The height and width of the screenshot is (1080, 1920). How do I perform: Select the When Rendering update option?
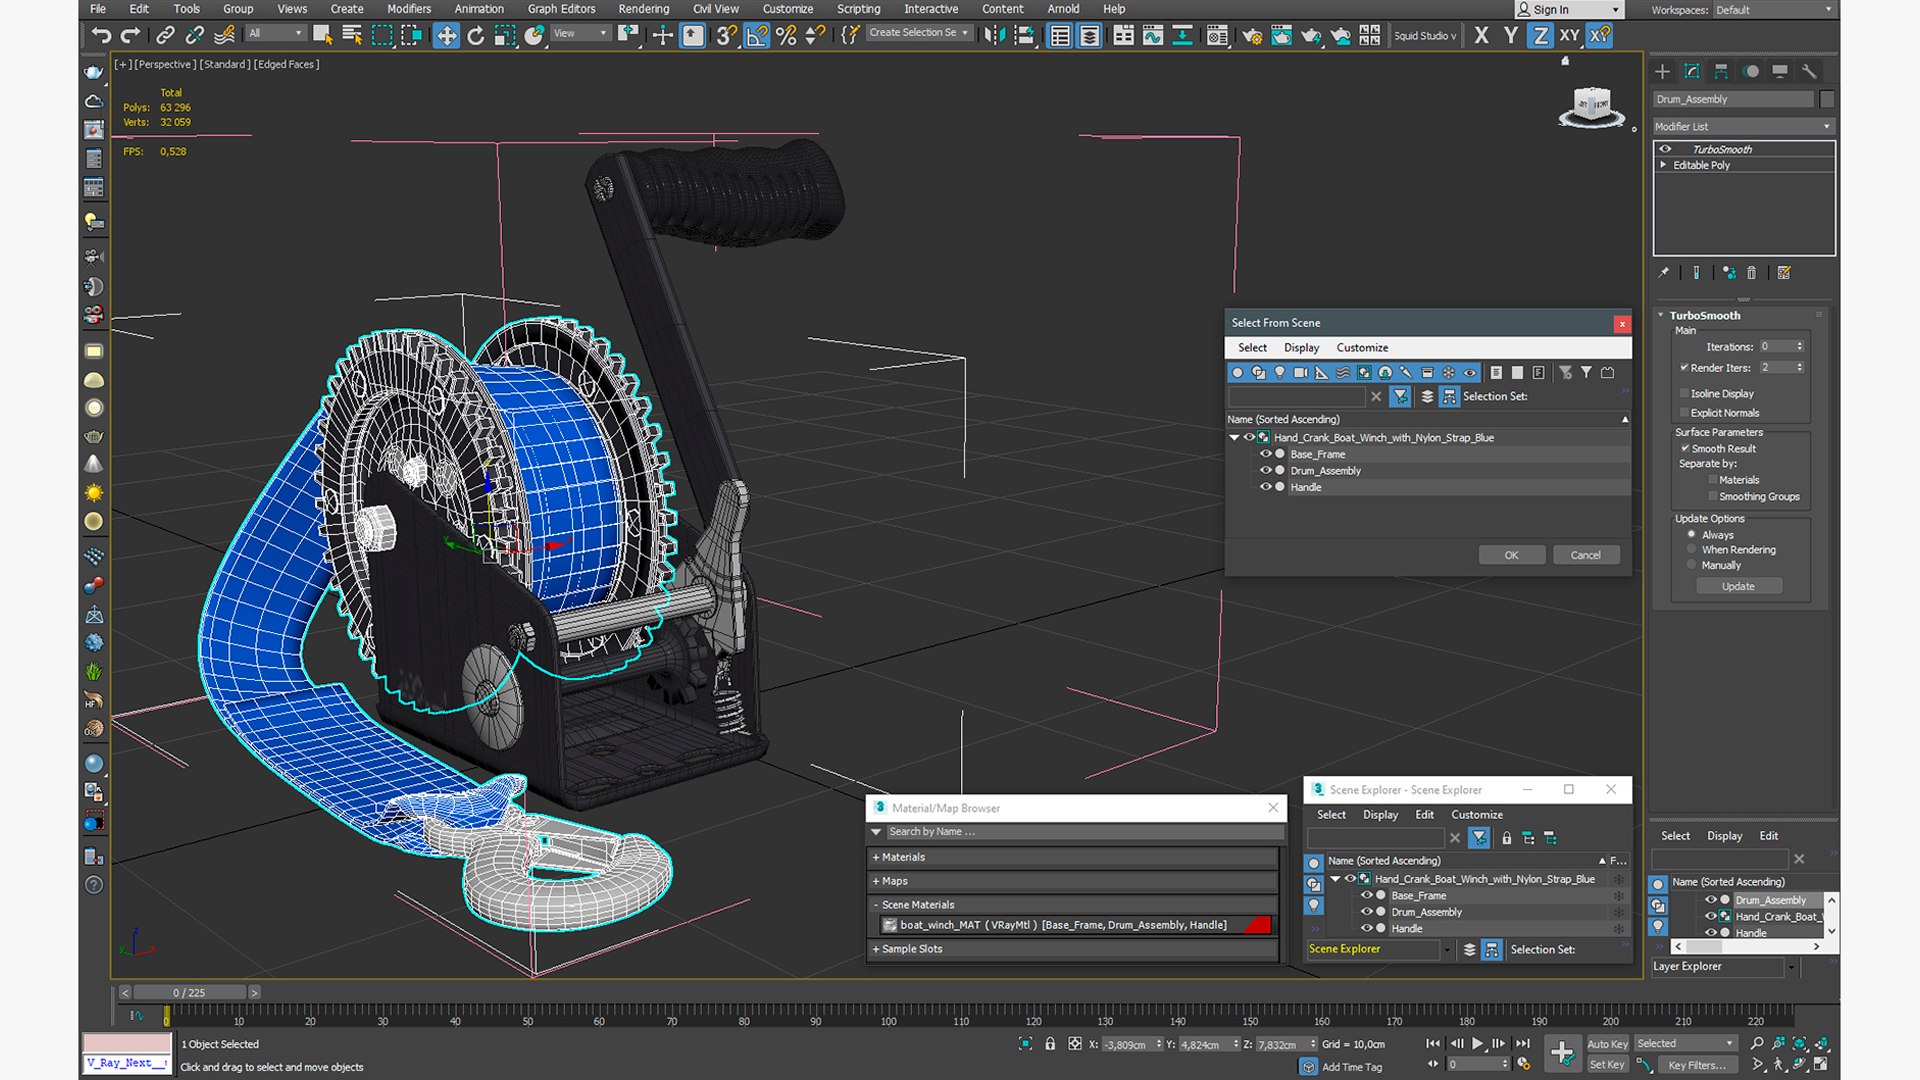point(1692,550)
